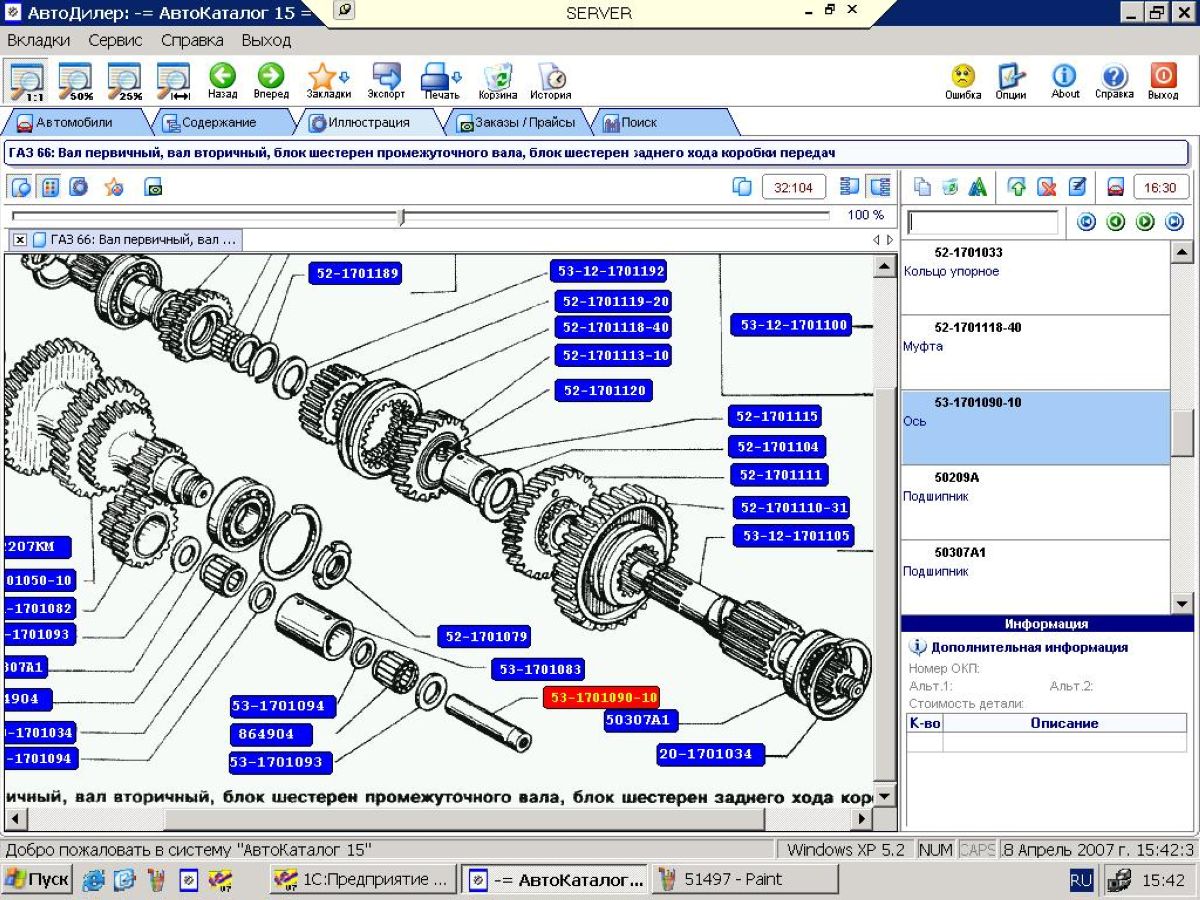Select 52-1701033 Кольцо упорное row

(1035, 277)
